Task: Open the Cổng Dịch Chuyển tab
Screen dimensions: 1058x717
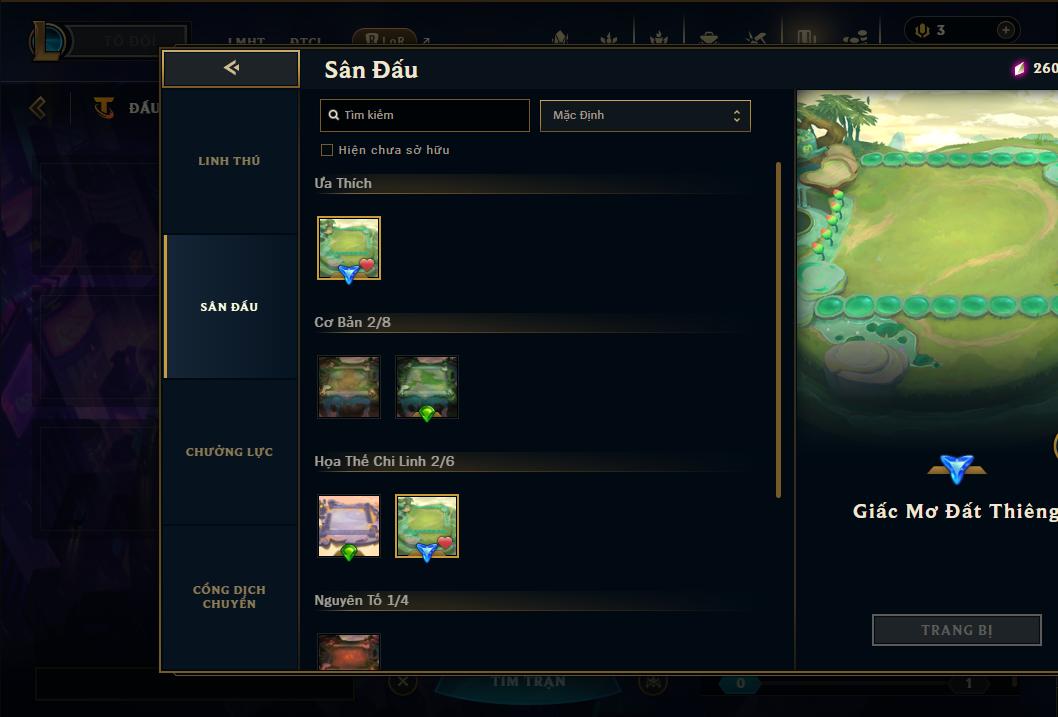Action: (229, 597)
